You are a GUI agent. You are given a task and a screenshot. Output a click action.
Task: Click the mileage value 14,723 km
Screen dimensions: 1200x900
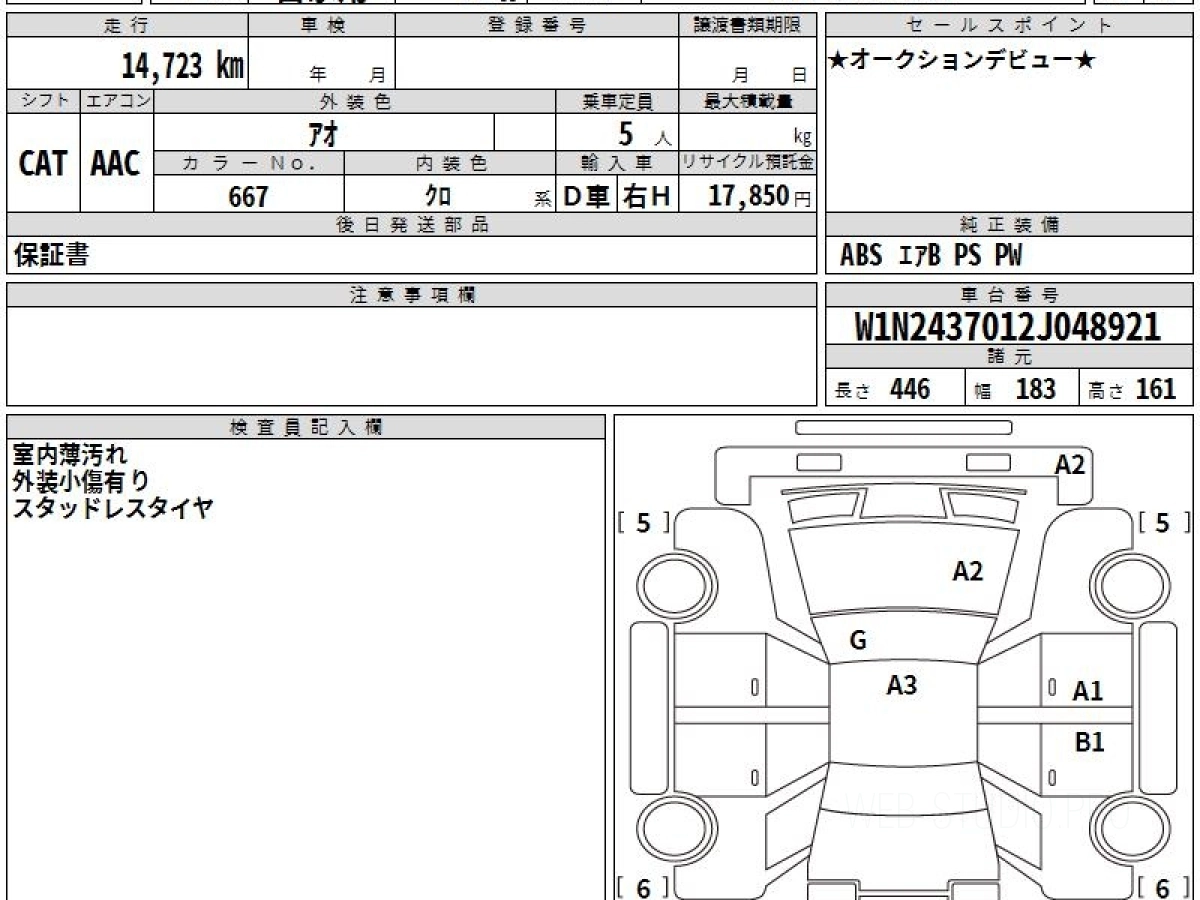(183, 66)
